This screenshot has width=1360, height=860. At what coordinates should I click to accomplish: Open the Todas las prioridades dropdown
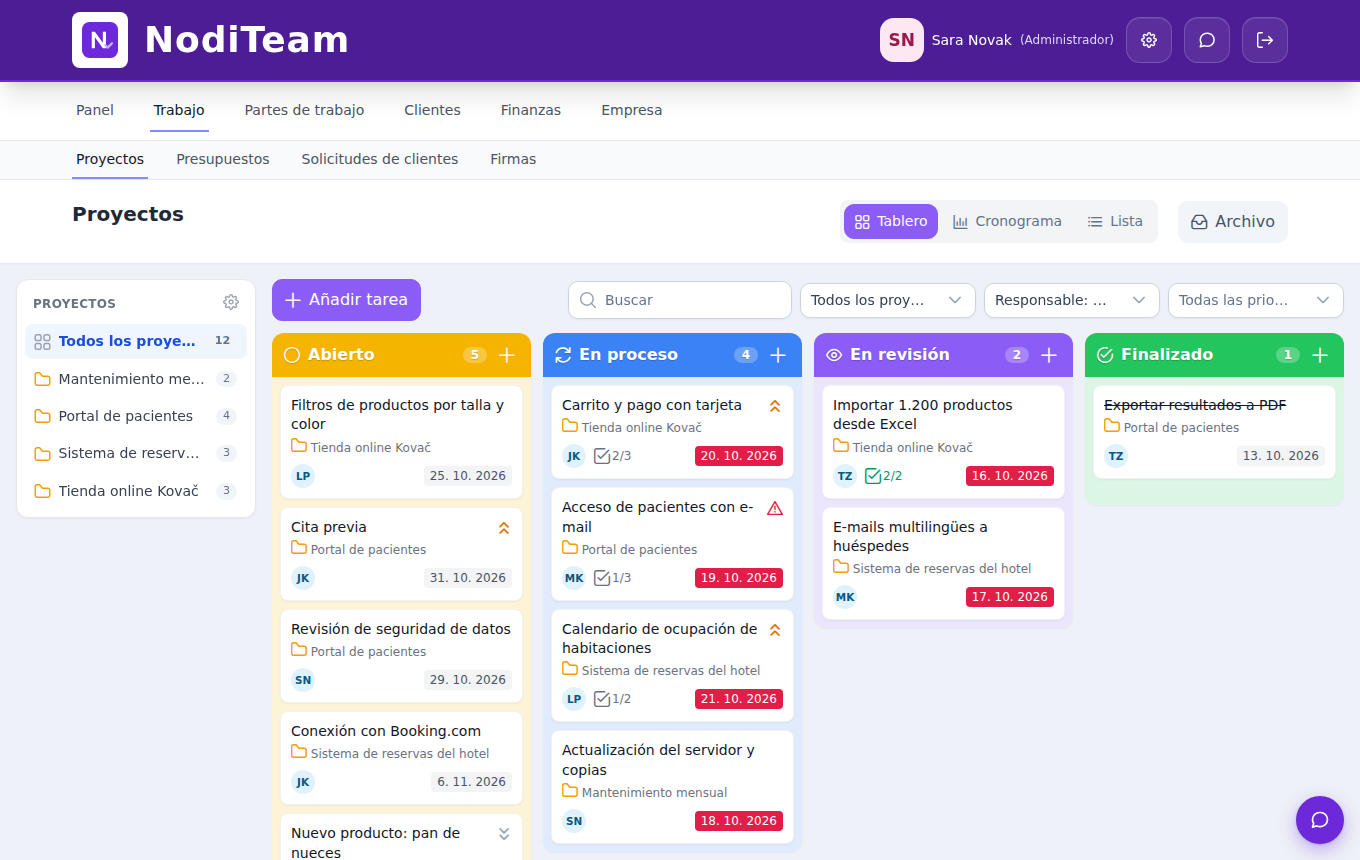pos(1256,300)
